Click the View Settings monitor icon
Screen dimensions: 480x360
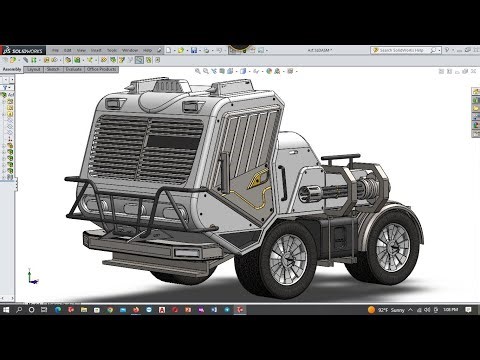pyautogui.click(x=290, y=71)
